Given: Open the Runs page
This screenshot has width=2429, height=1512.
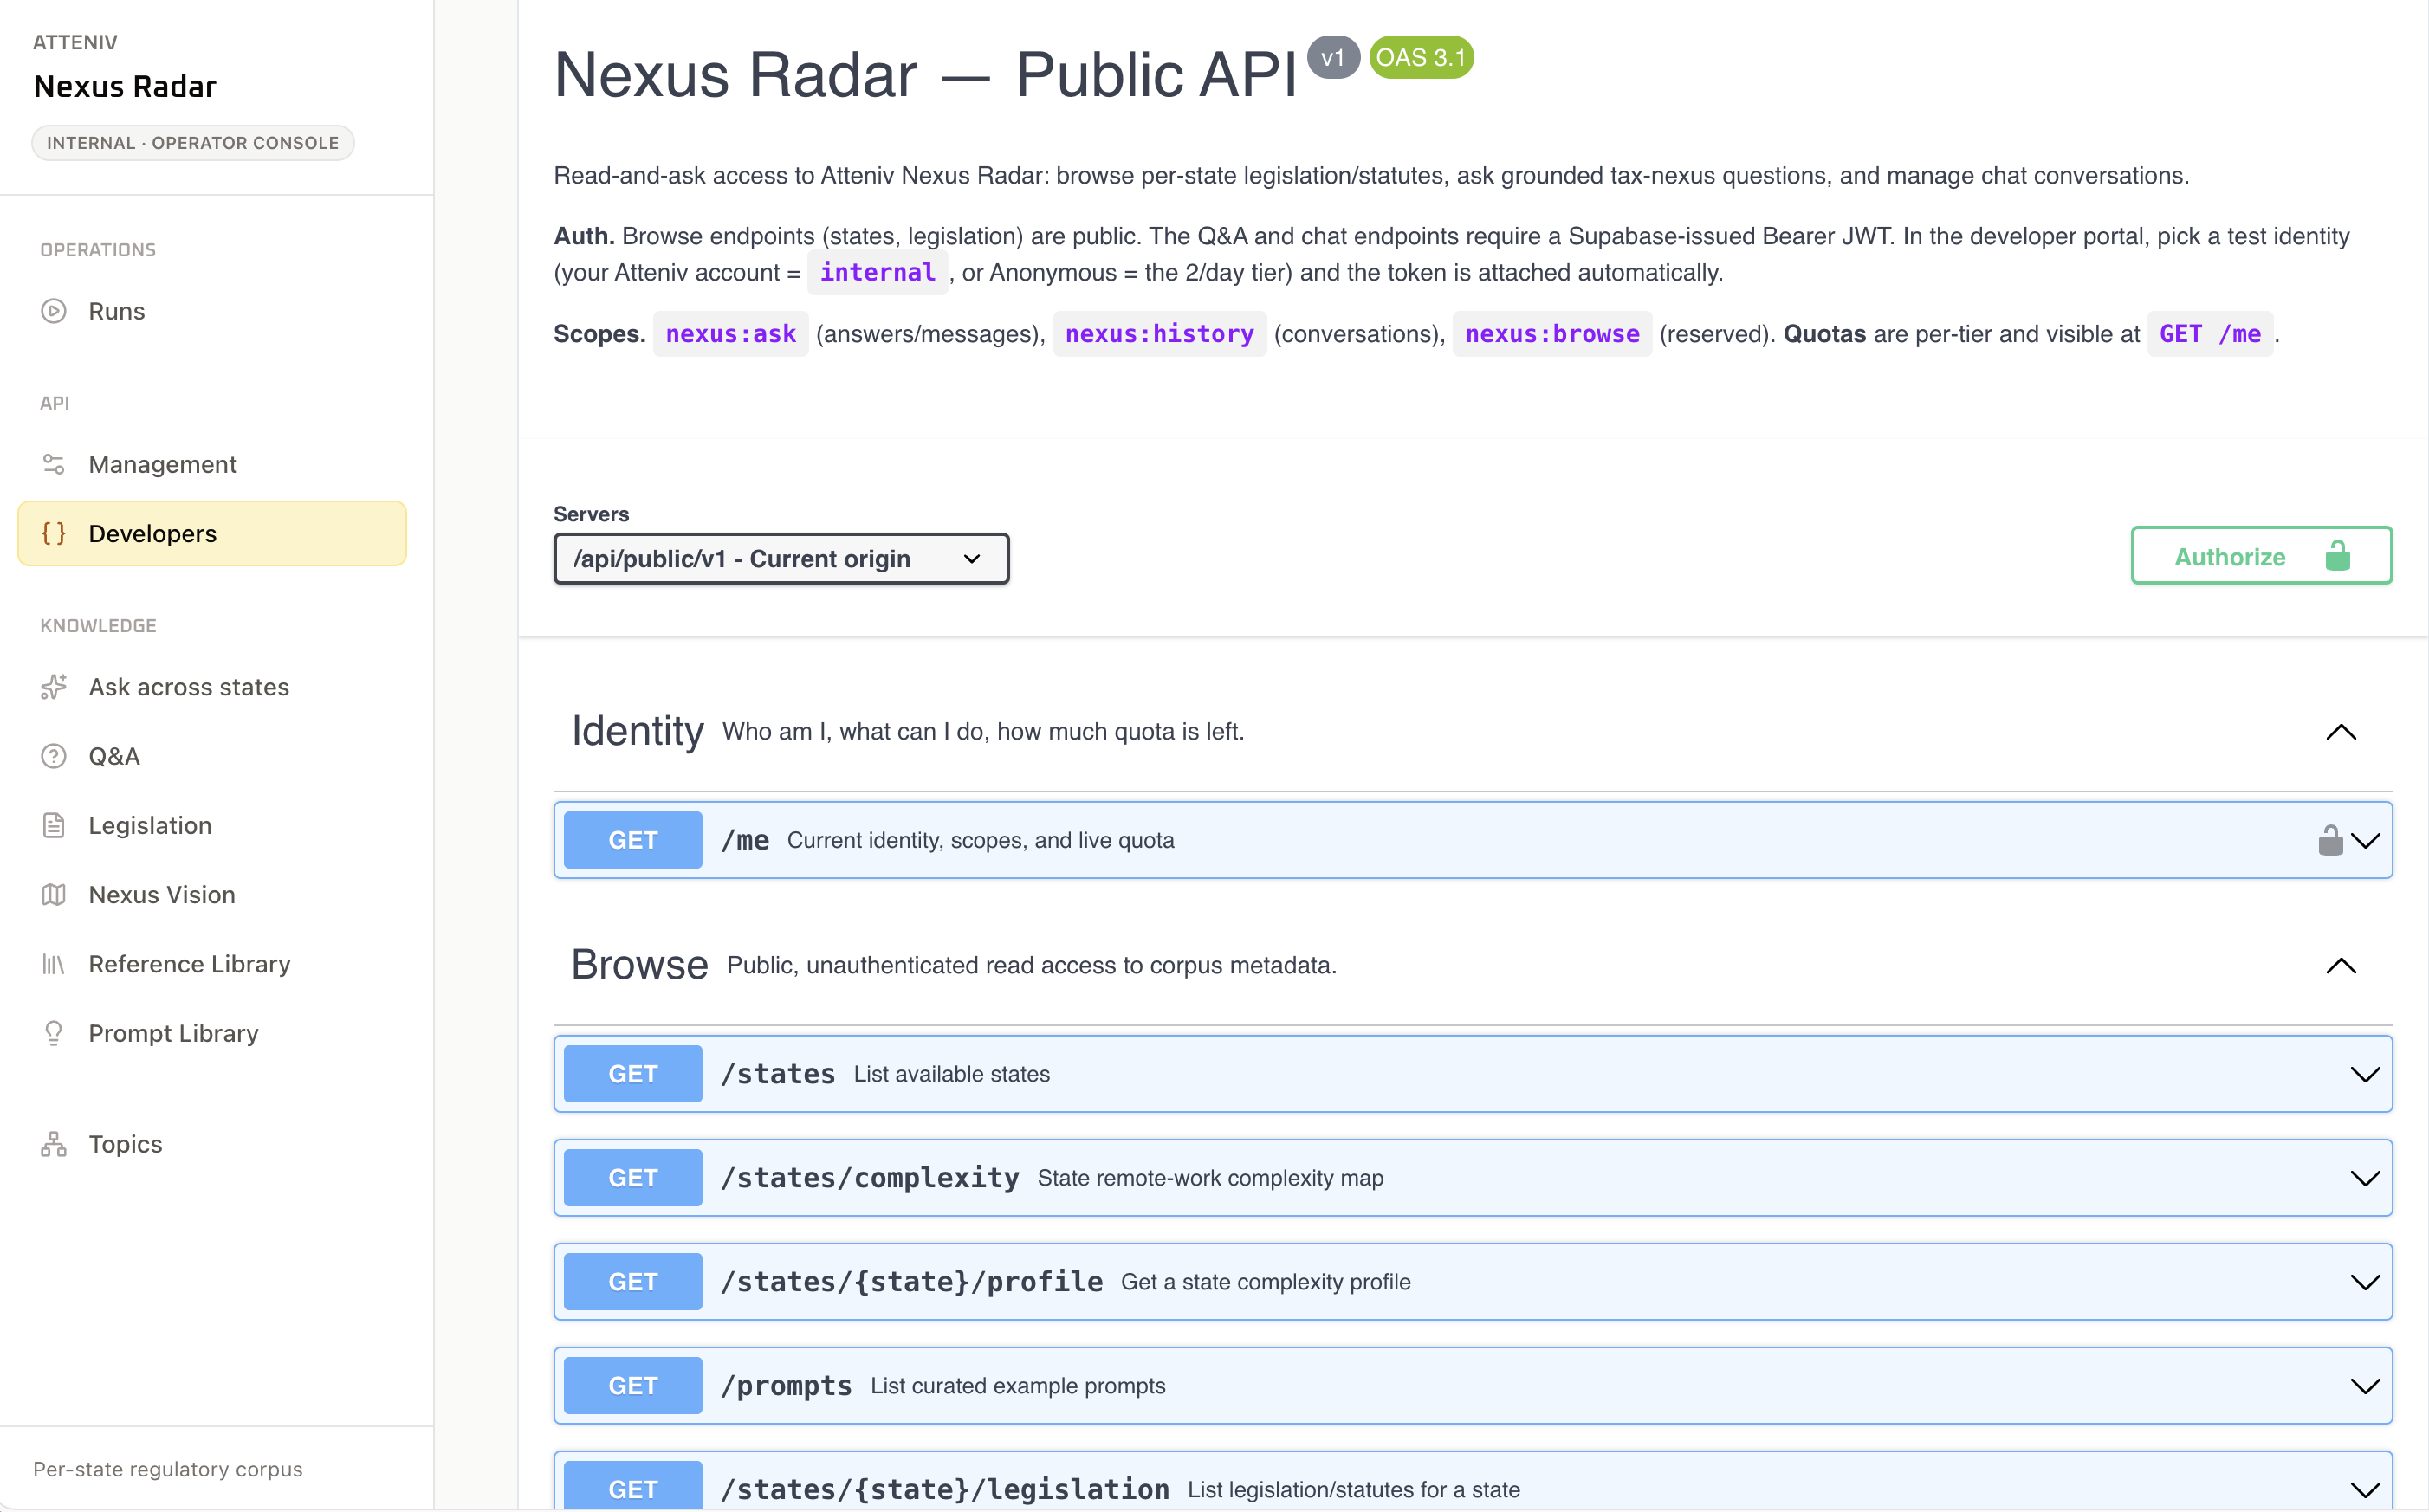Looking at the screenshot, I should coord(212,311).
